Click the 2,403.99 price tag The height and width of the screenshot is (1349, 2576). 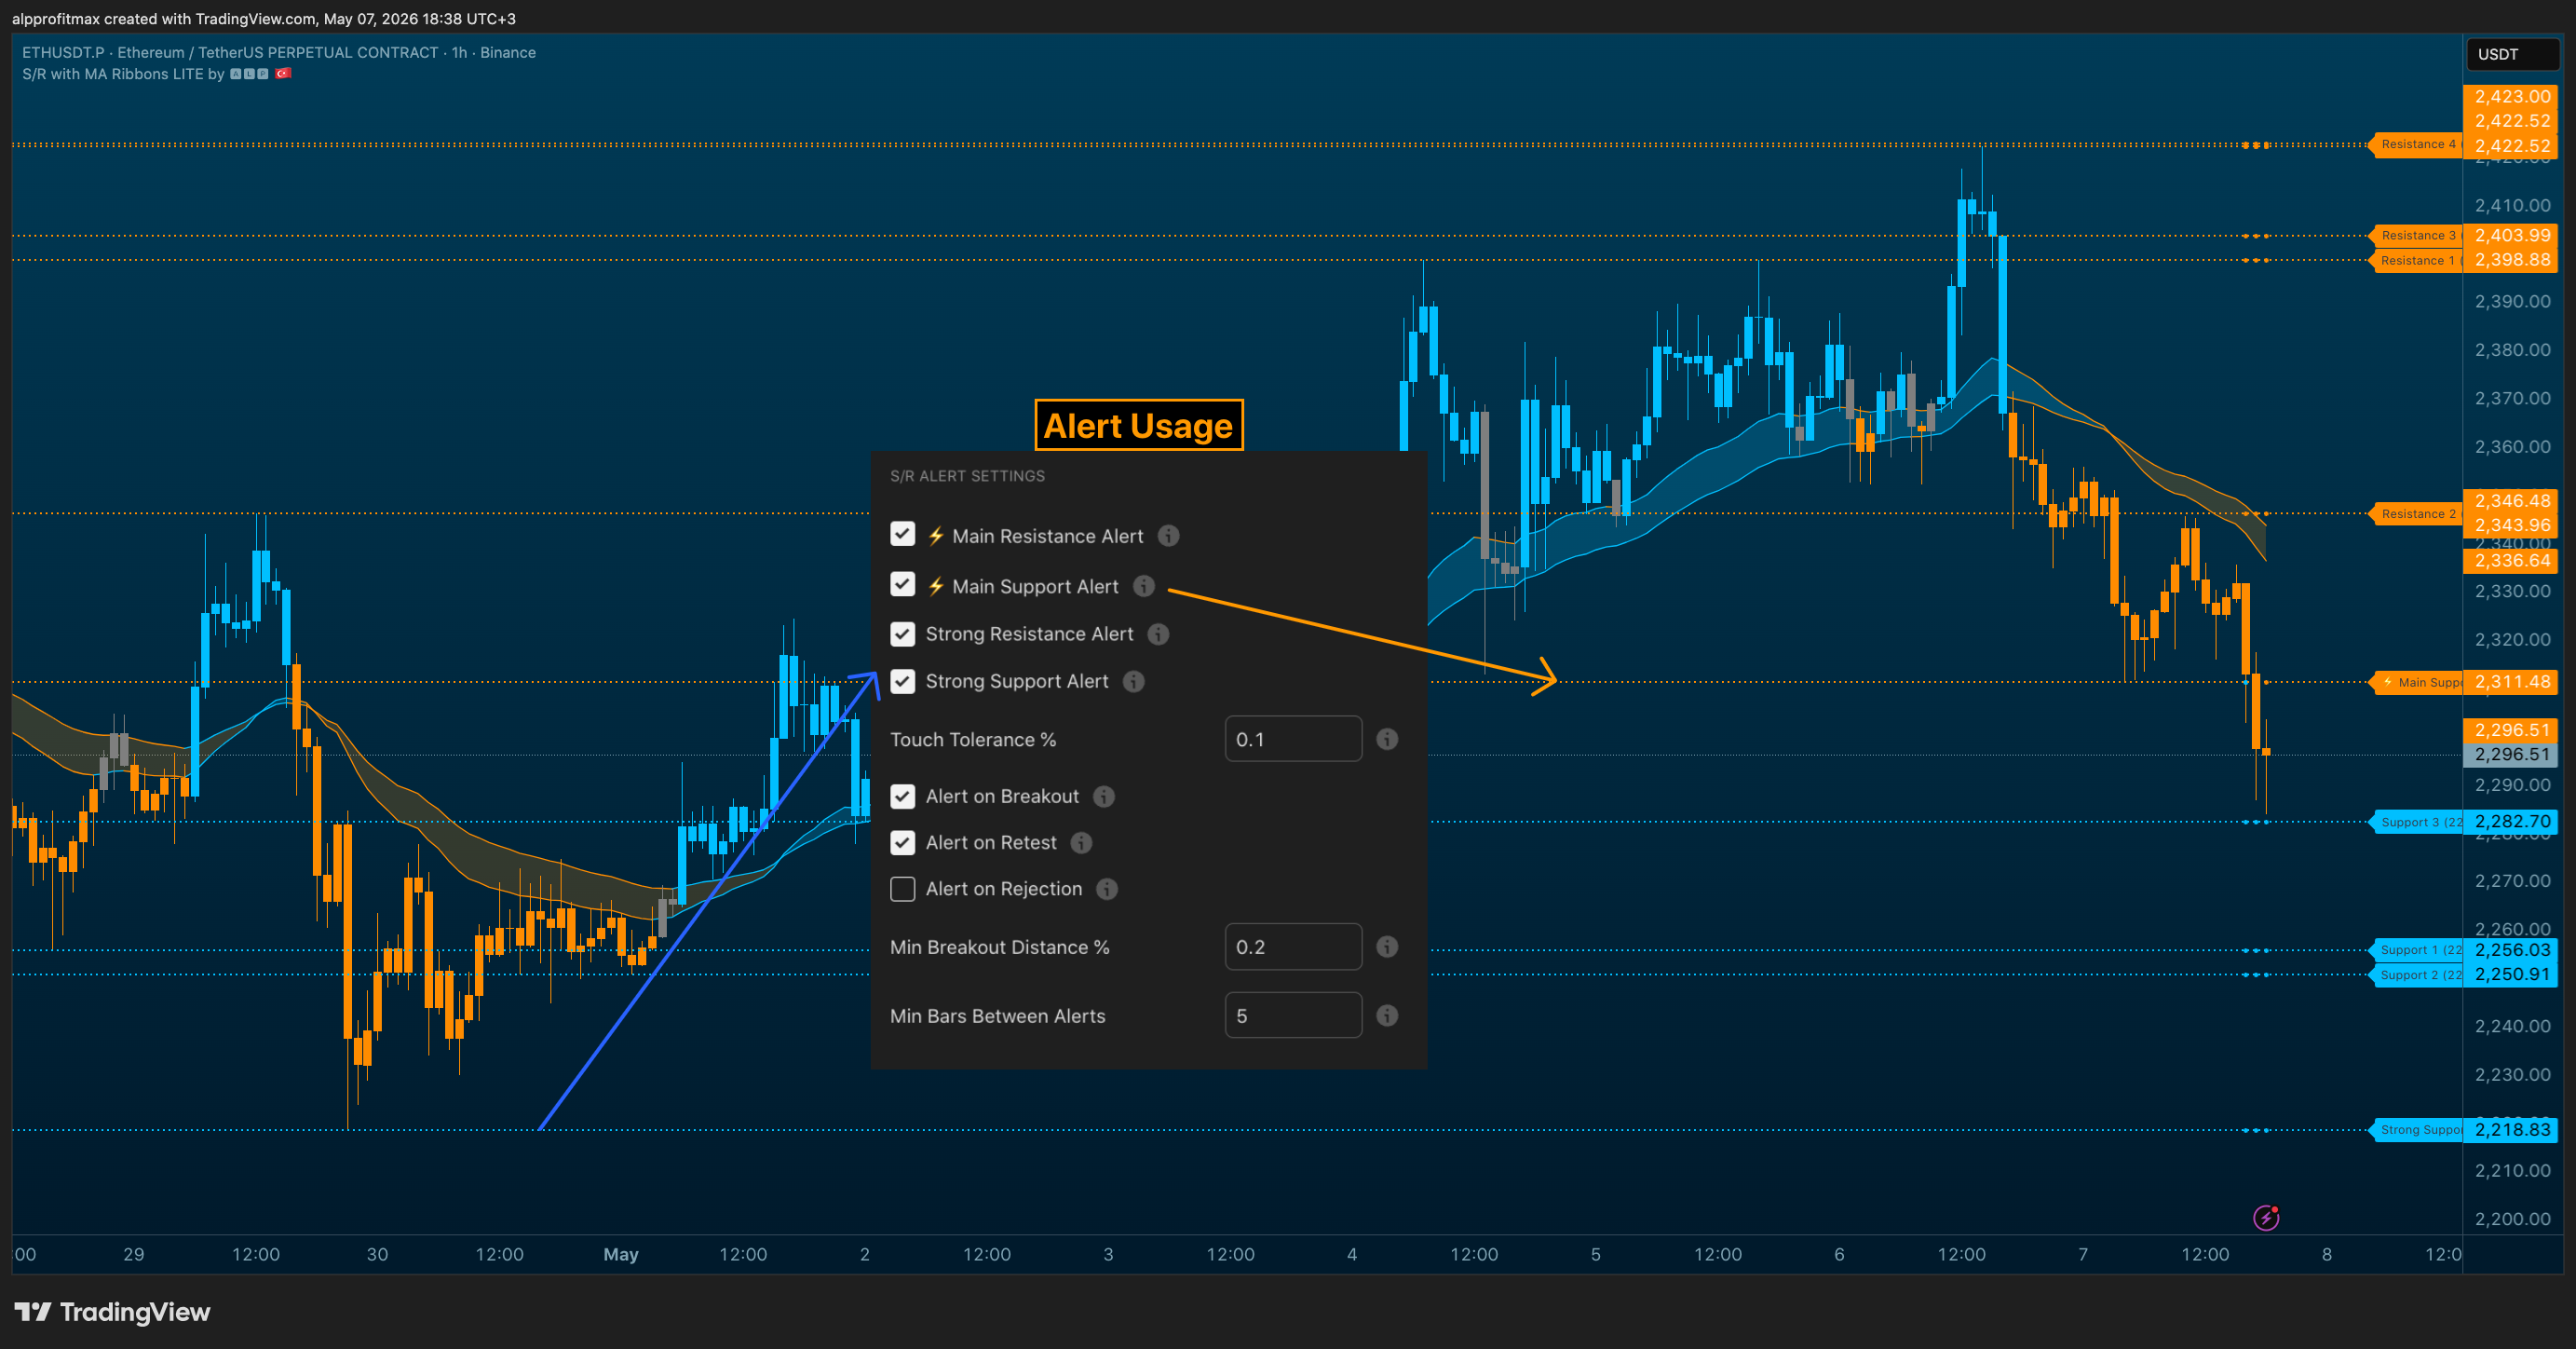click(x=2511, y=235)
